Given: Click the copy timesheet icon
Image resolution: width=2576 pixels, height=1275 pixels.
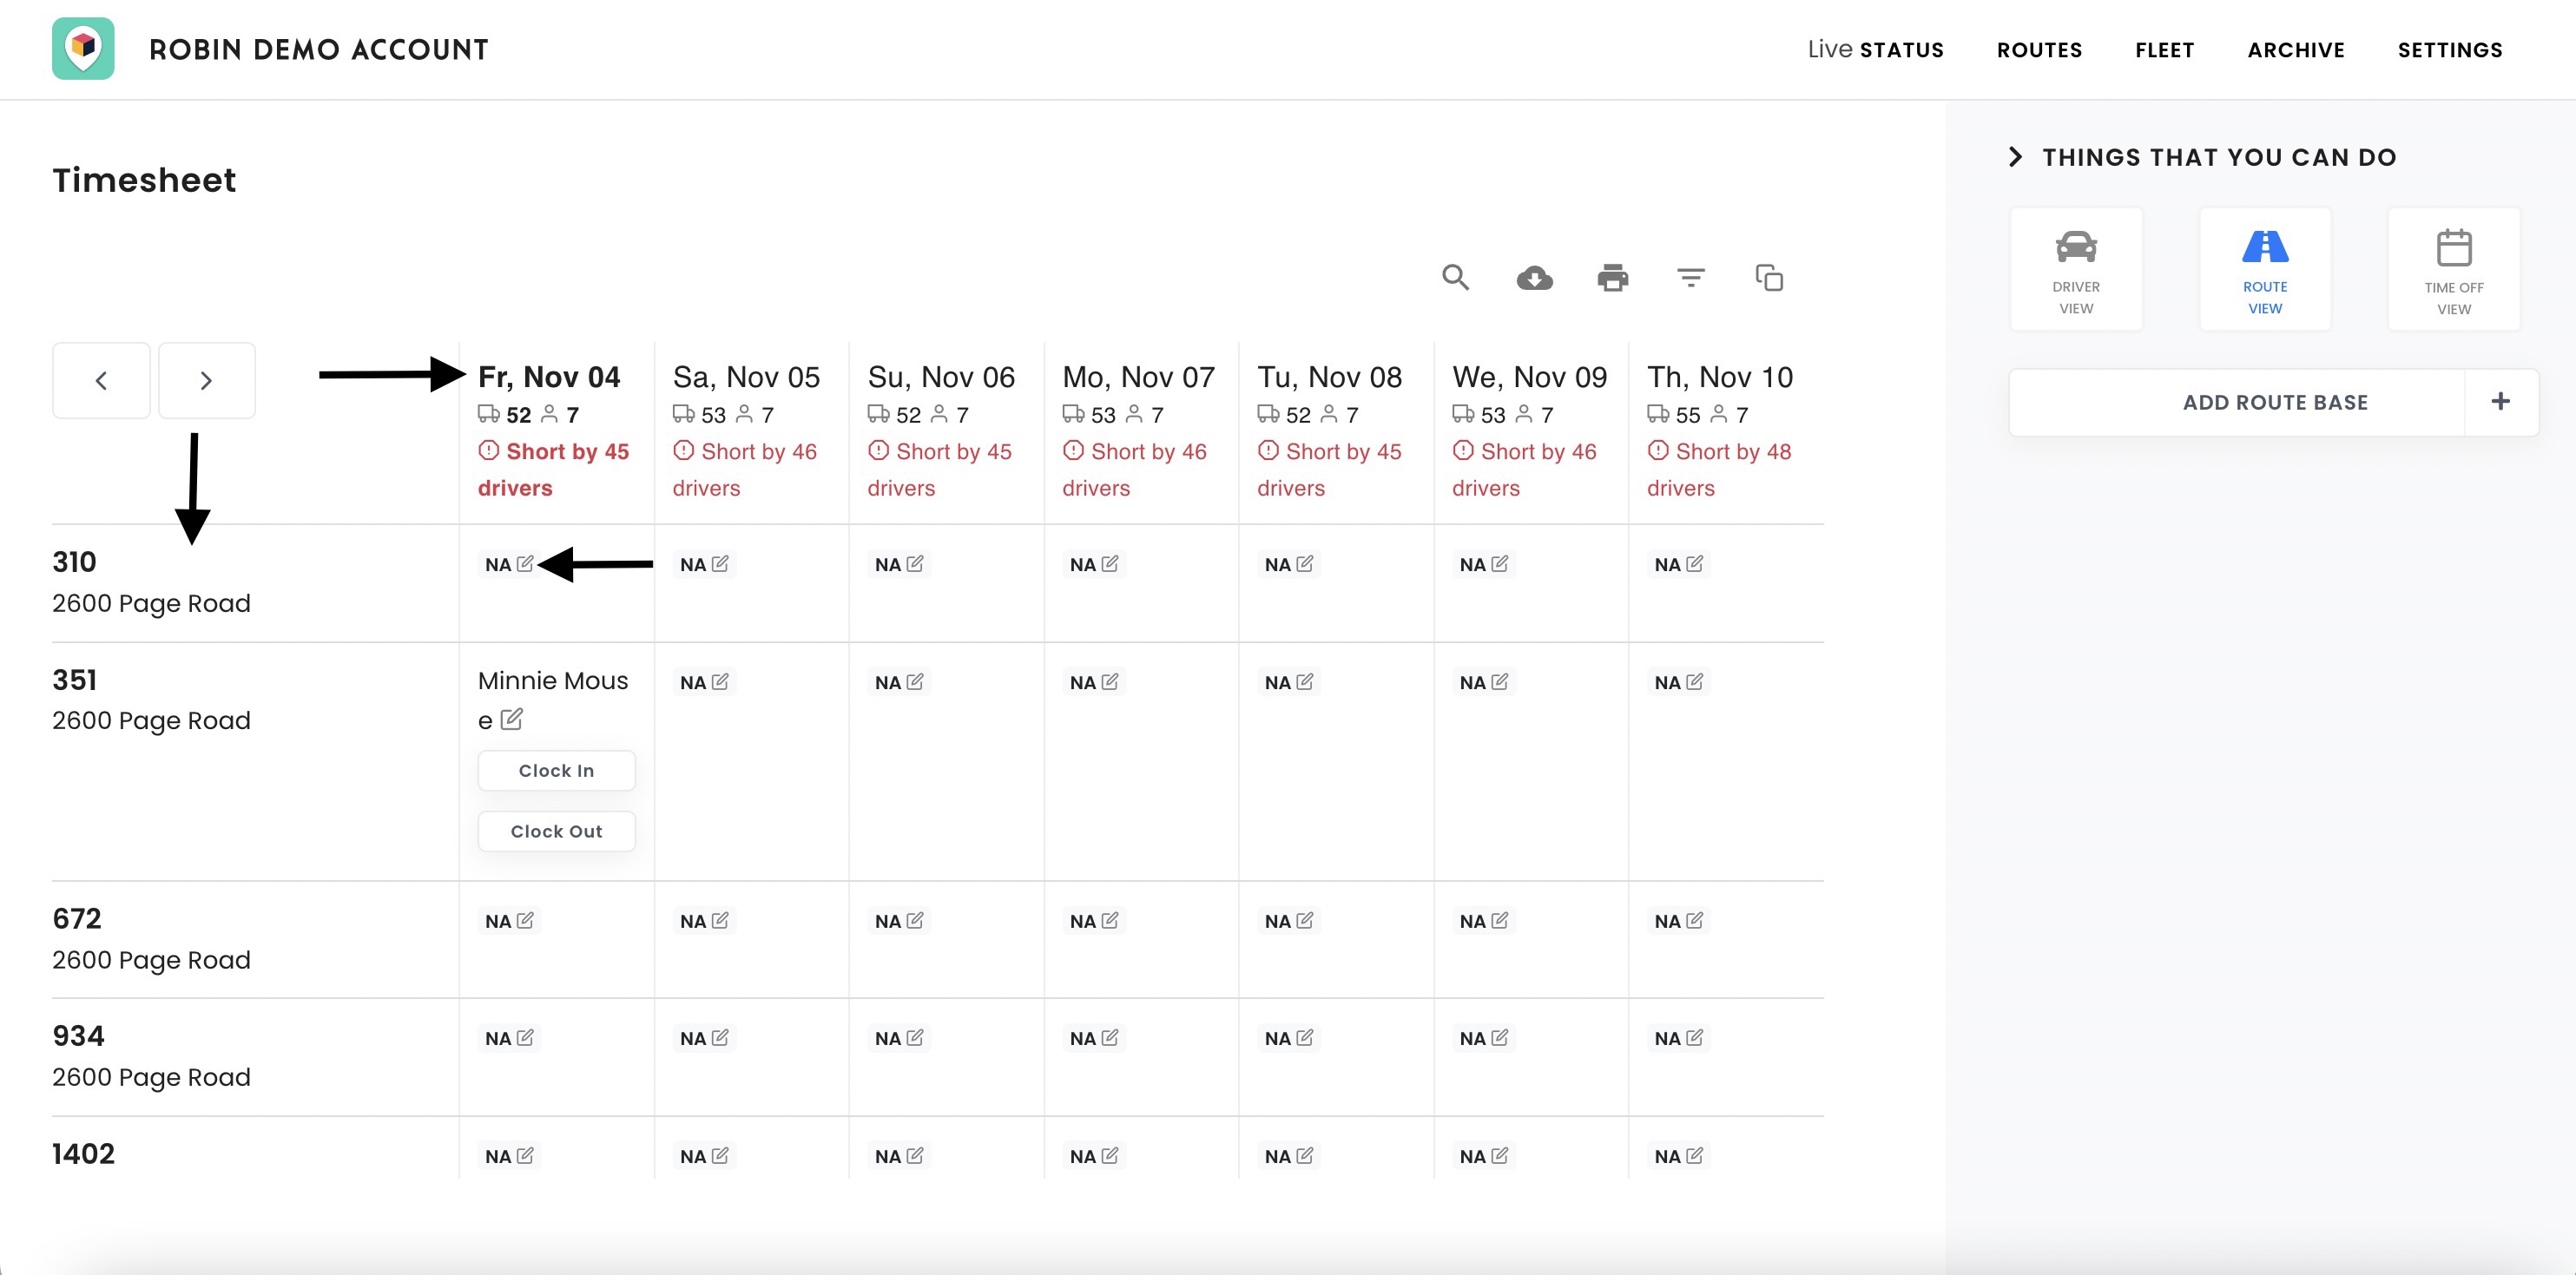Looking at the screenshot, I should [1768, 277].
